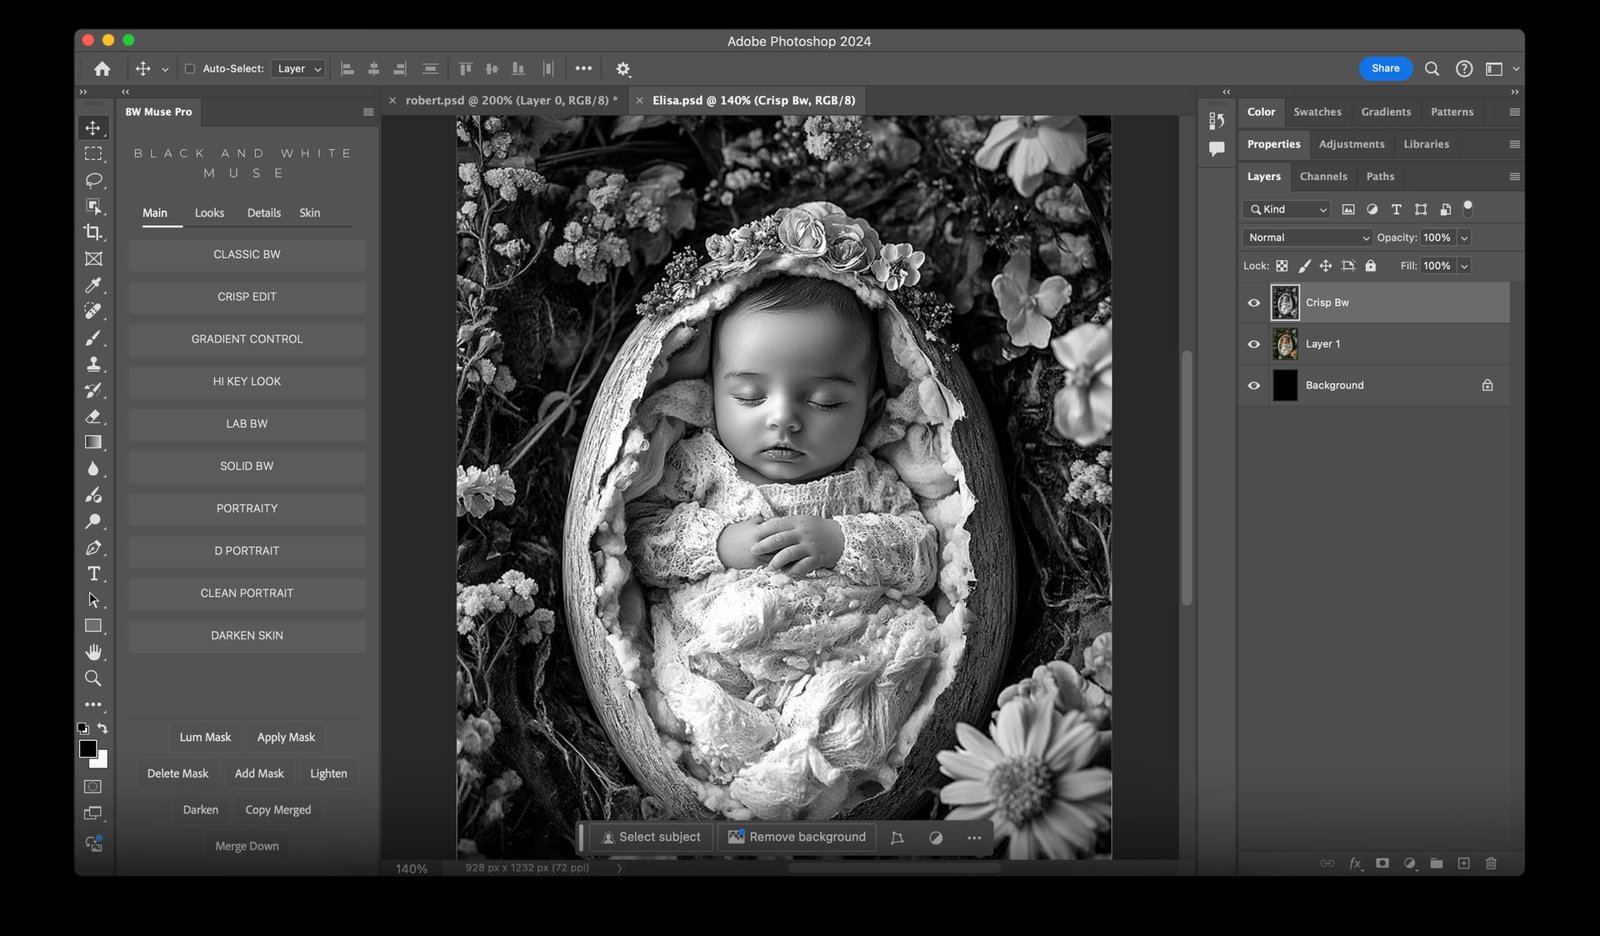Click the foreground color swatch
The height and width of the screenshot is (936, 1600).
coord(88,749)
